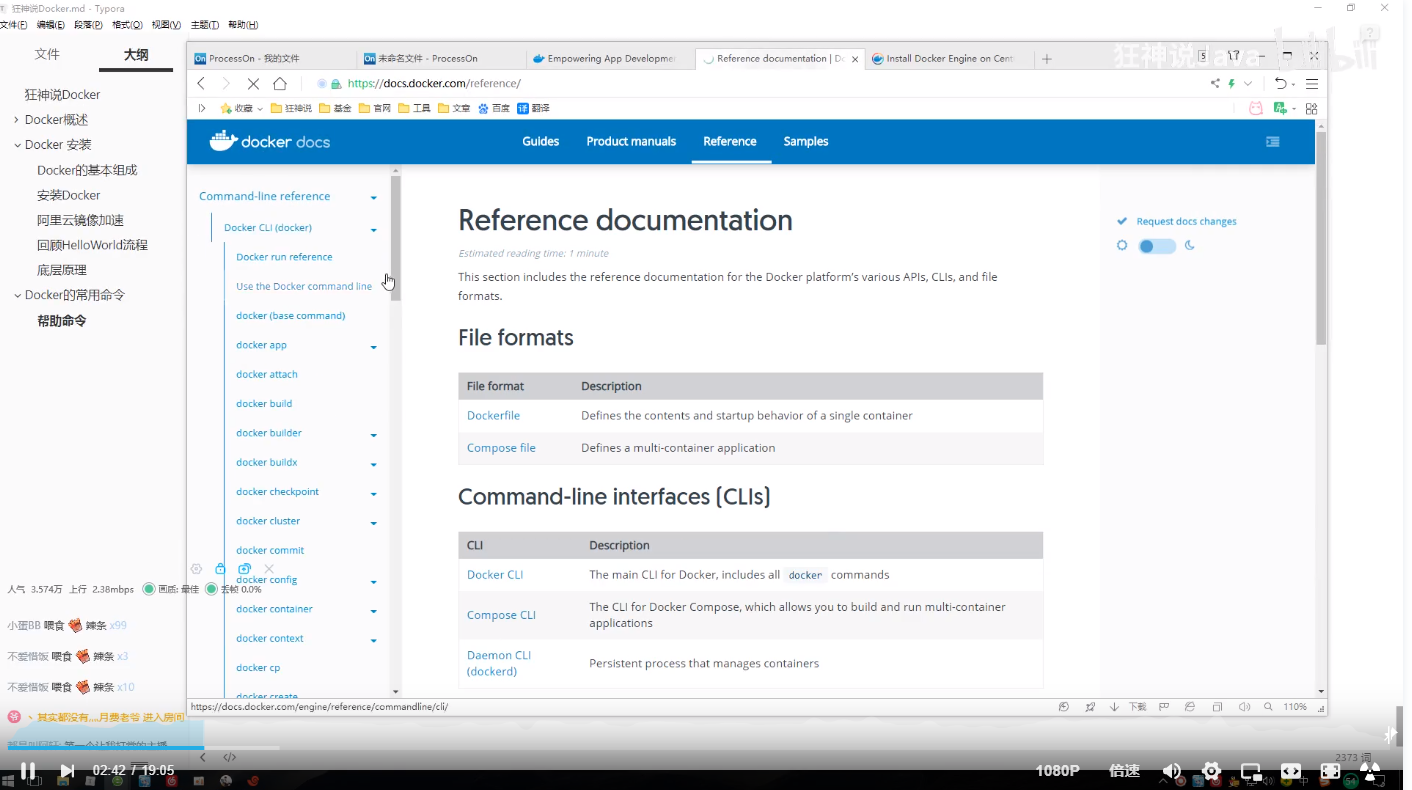The height and width of the screenshot is (790, 1412).
Task: Seek using the video progress bar
Action: tap(700, 747)
